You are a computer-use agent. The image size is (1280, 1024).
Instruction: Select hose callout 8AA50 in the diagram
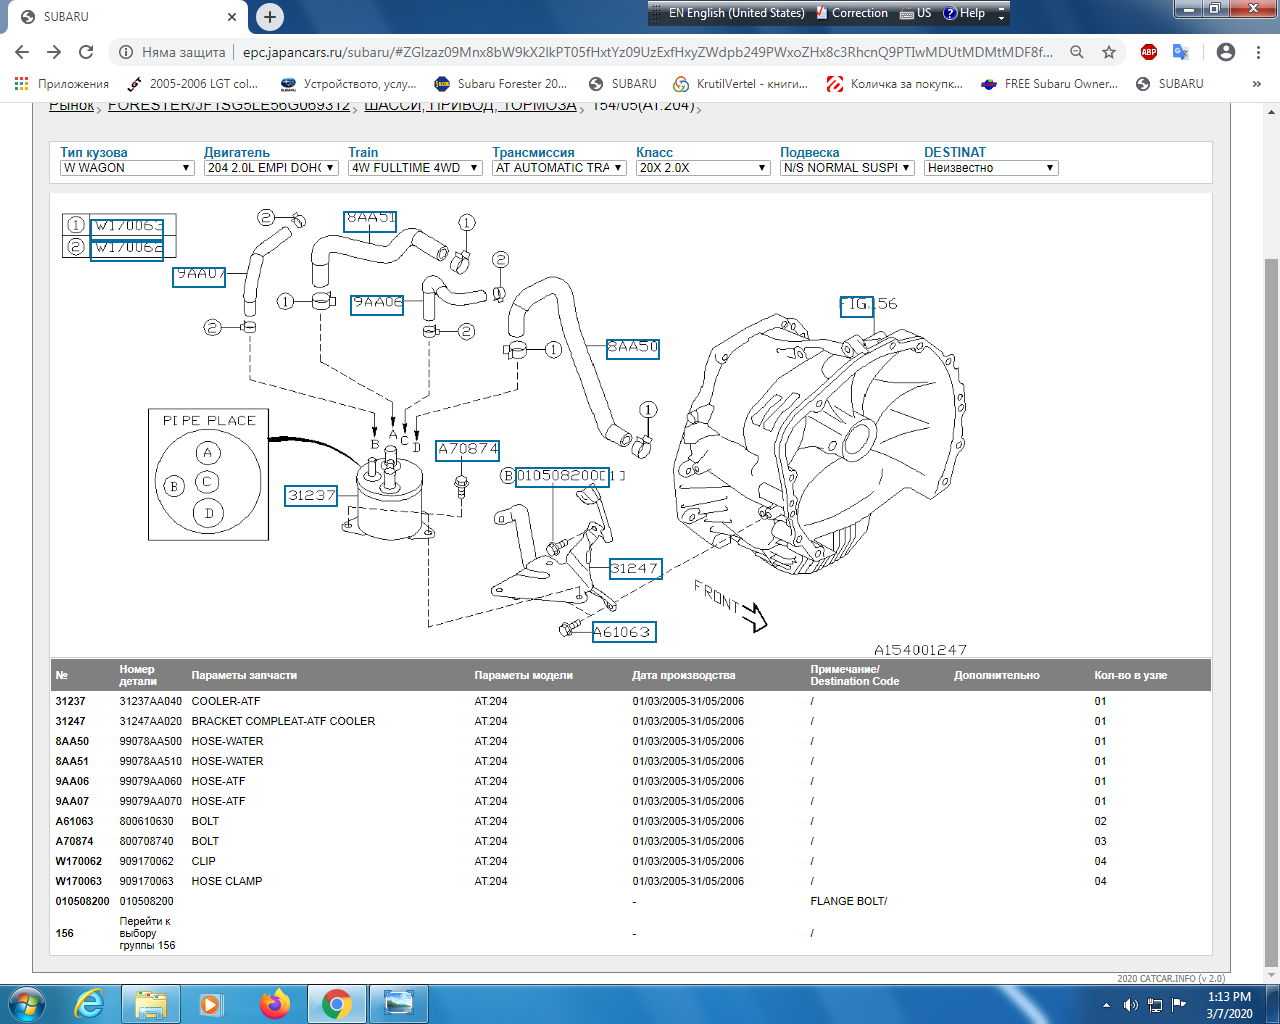pyautogui.click(x=633, y=347)
